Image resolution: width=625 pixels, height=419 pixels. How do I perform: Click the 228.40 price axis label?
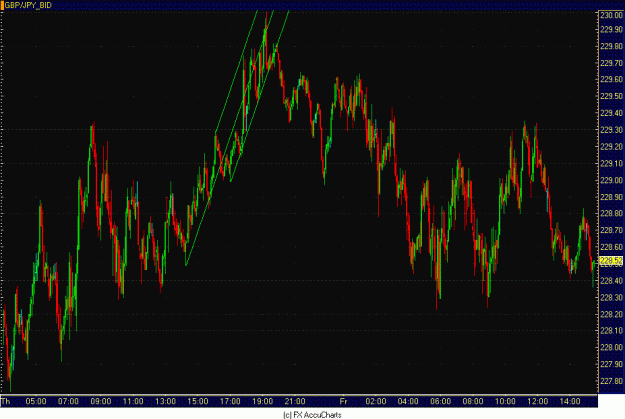pyautogui.click(x=611, y=281)
